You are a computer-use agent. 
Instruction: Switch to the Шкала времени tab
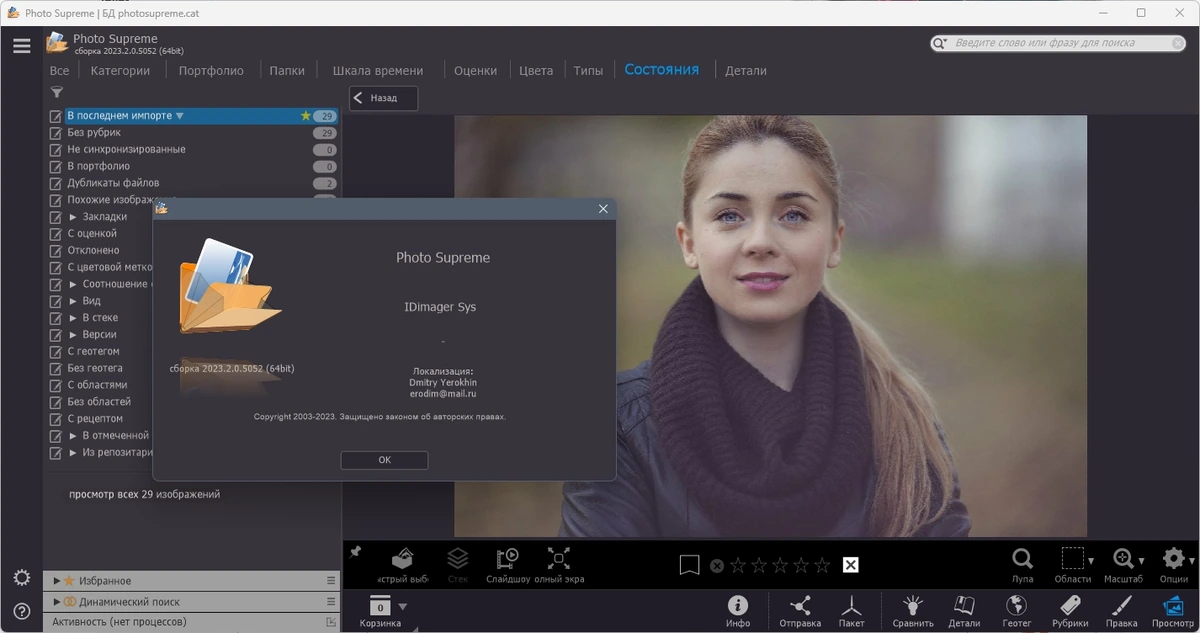[x=378, y=71]
